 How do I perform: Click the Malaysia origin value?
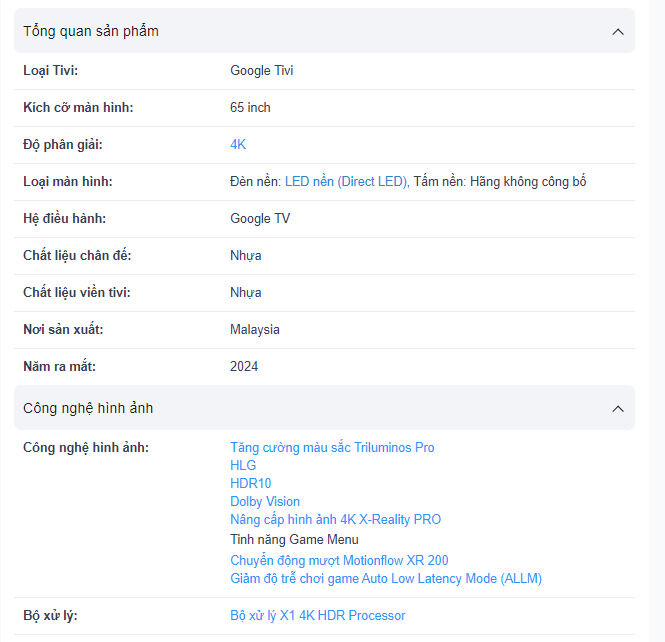[x=255, y=330]
